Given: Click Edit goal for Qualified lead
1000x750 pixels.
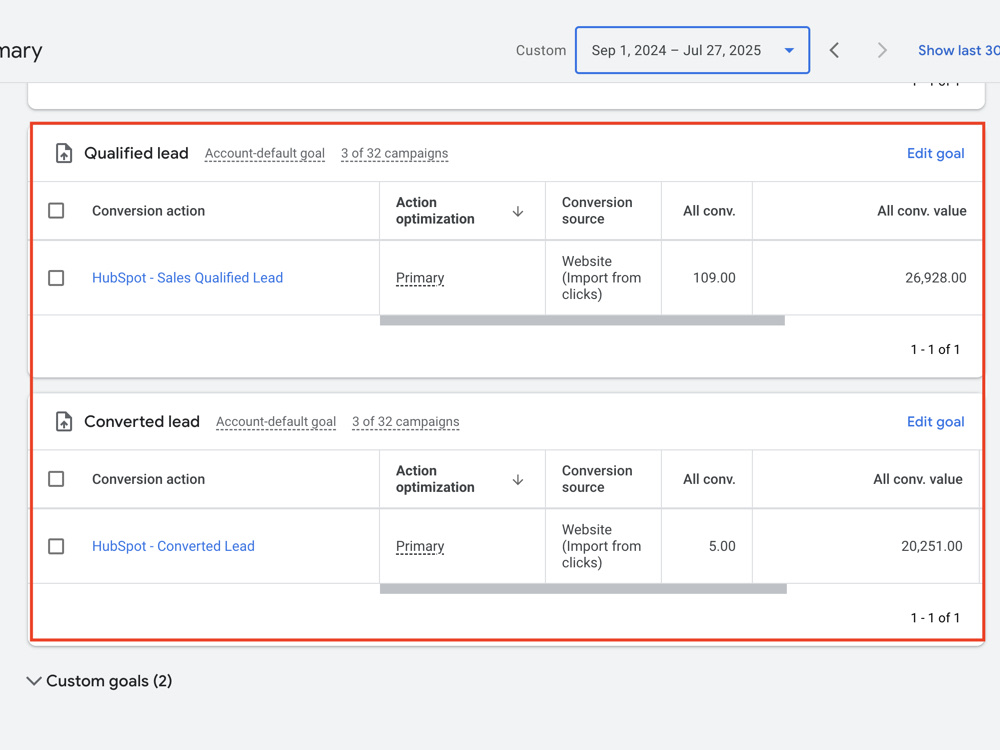Looking at the screenshot, I should coord(936,154).
